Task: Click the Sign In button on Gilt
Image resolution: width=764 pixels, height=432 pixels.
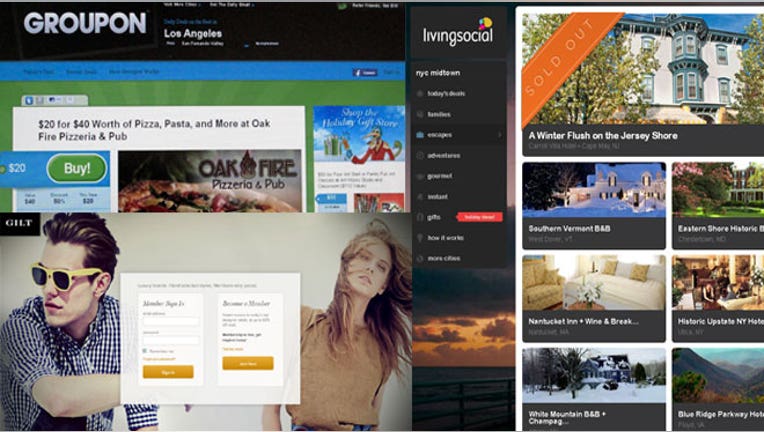Action: tap(168, 372)
